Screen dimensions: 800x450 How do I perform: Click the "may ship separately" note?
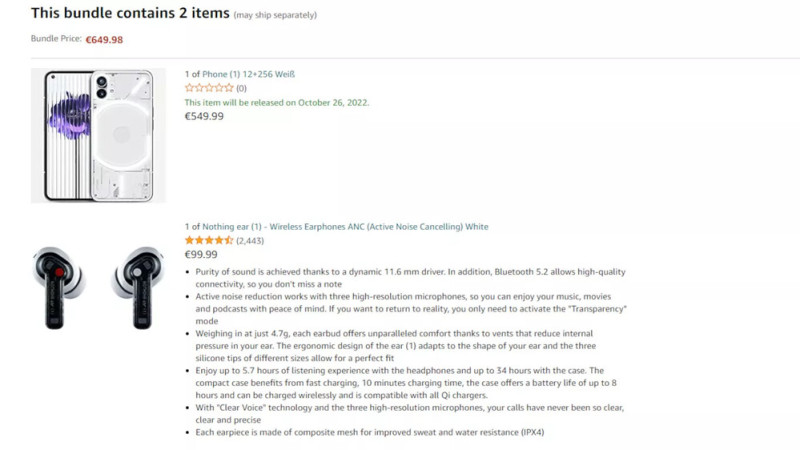274,16
